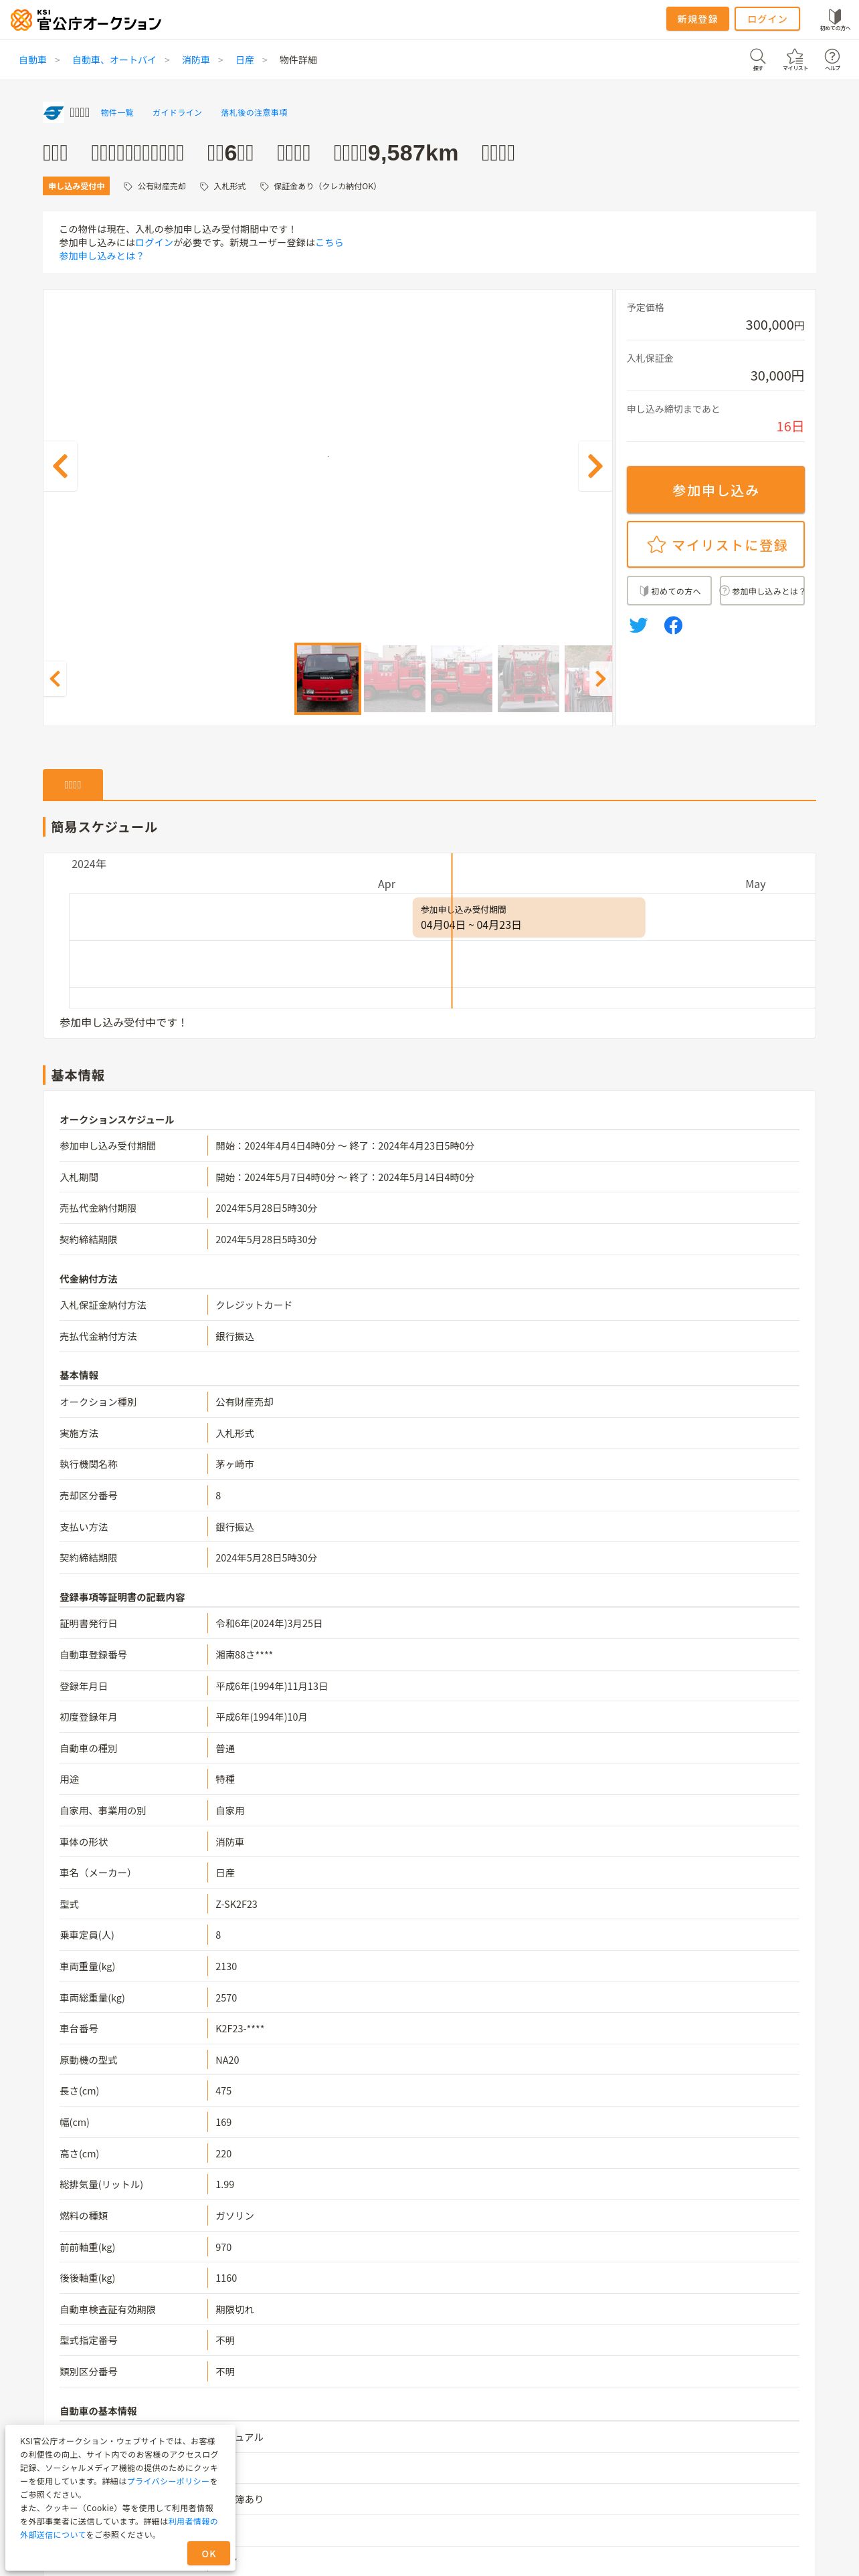This screenshot has width=859, height=2576.
Task: Click the small 初めての方へ button
Action: click(x=669, y=591)
